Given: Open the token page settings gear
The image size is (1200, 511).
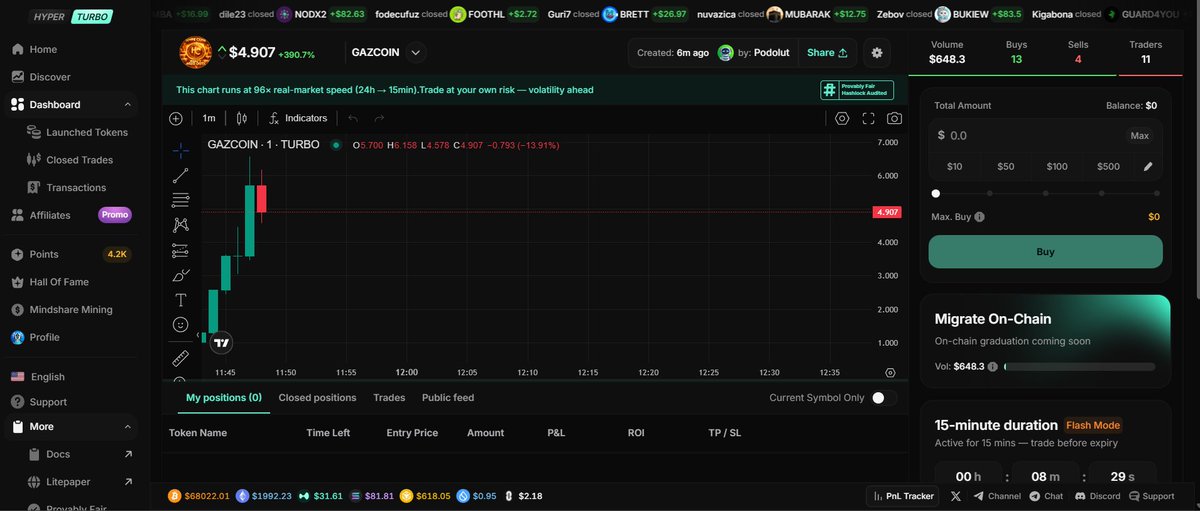Looking at the screenshot, I should (877, 53).
